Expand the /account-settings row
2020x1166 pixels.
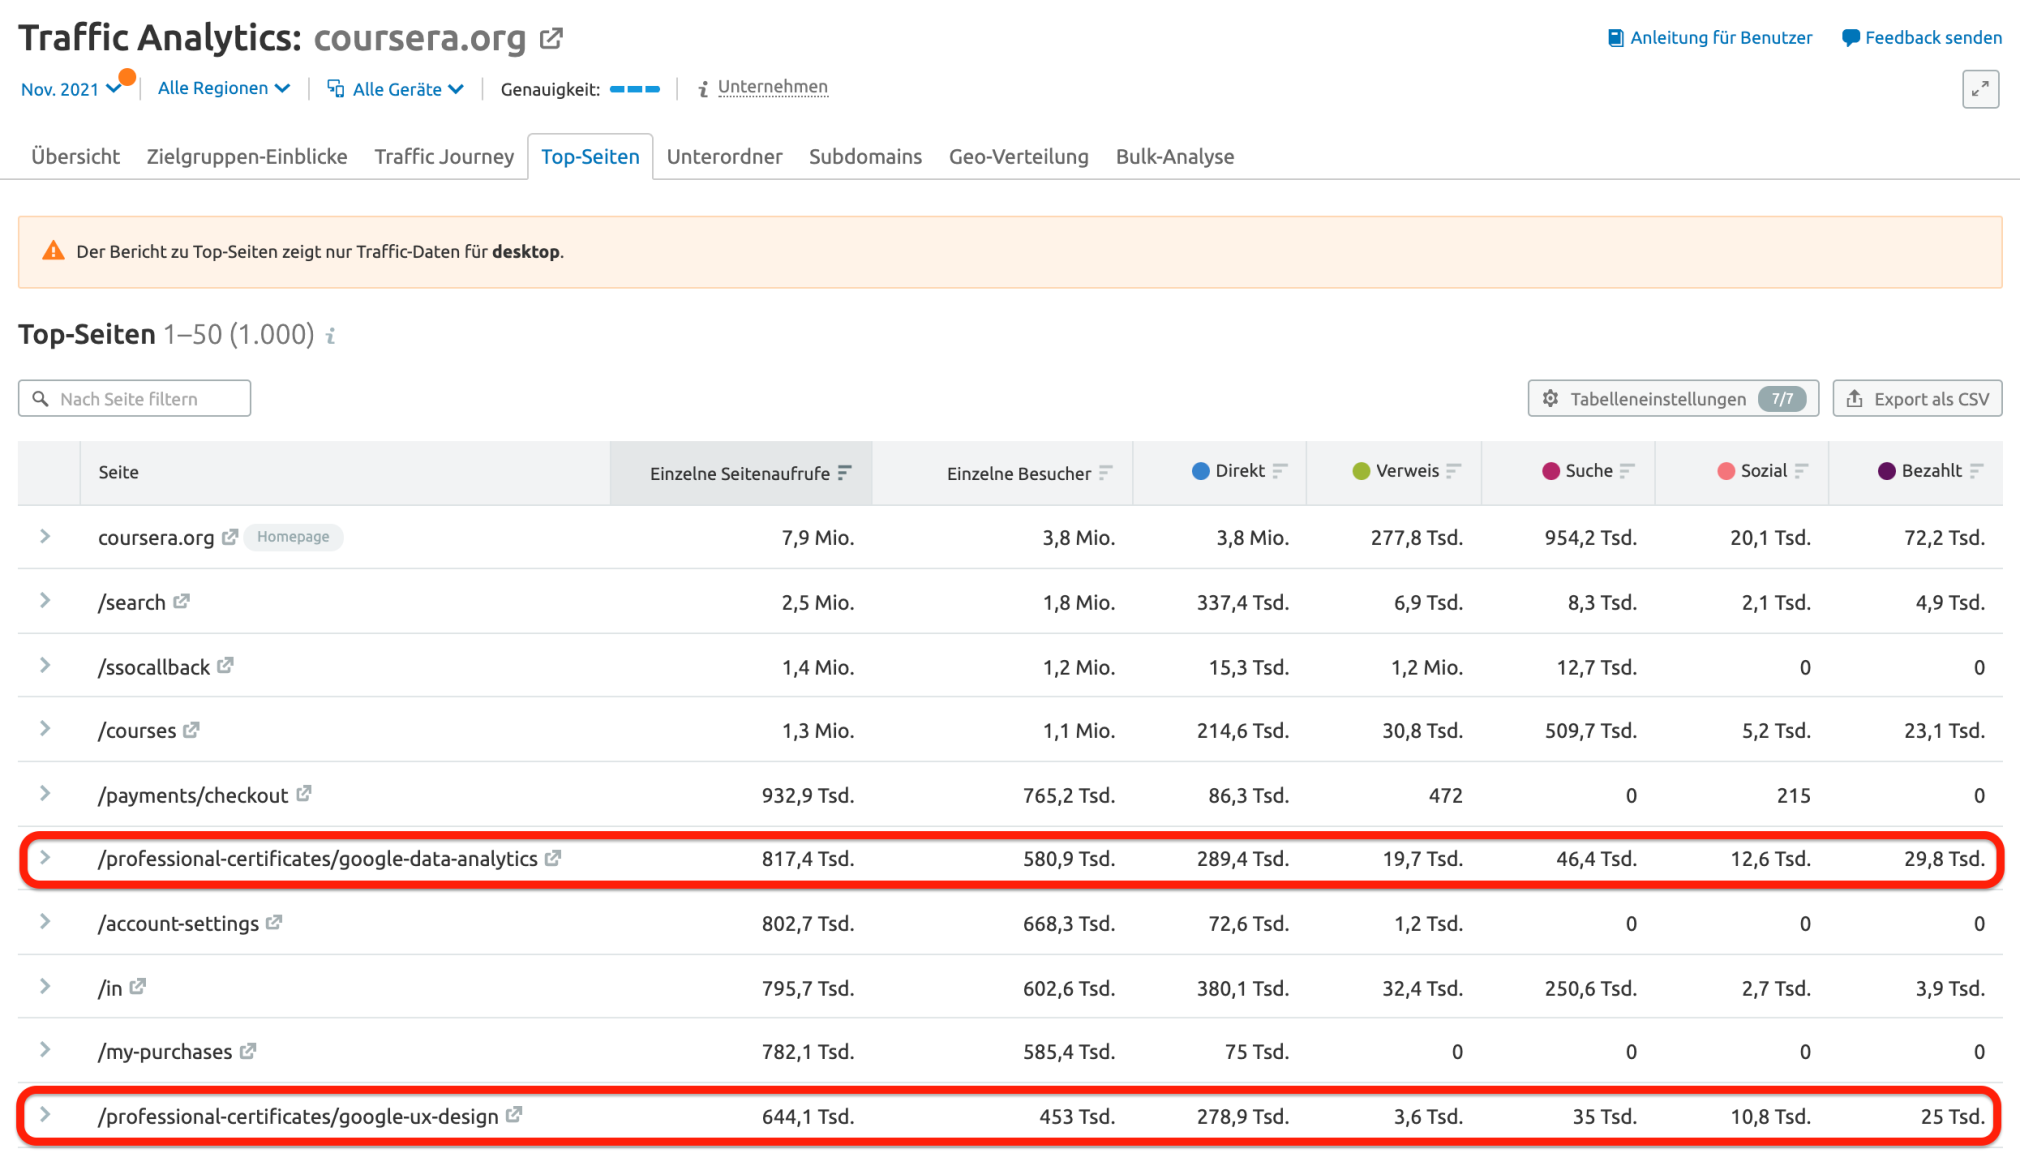point(45,921)
